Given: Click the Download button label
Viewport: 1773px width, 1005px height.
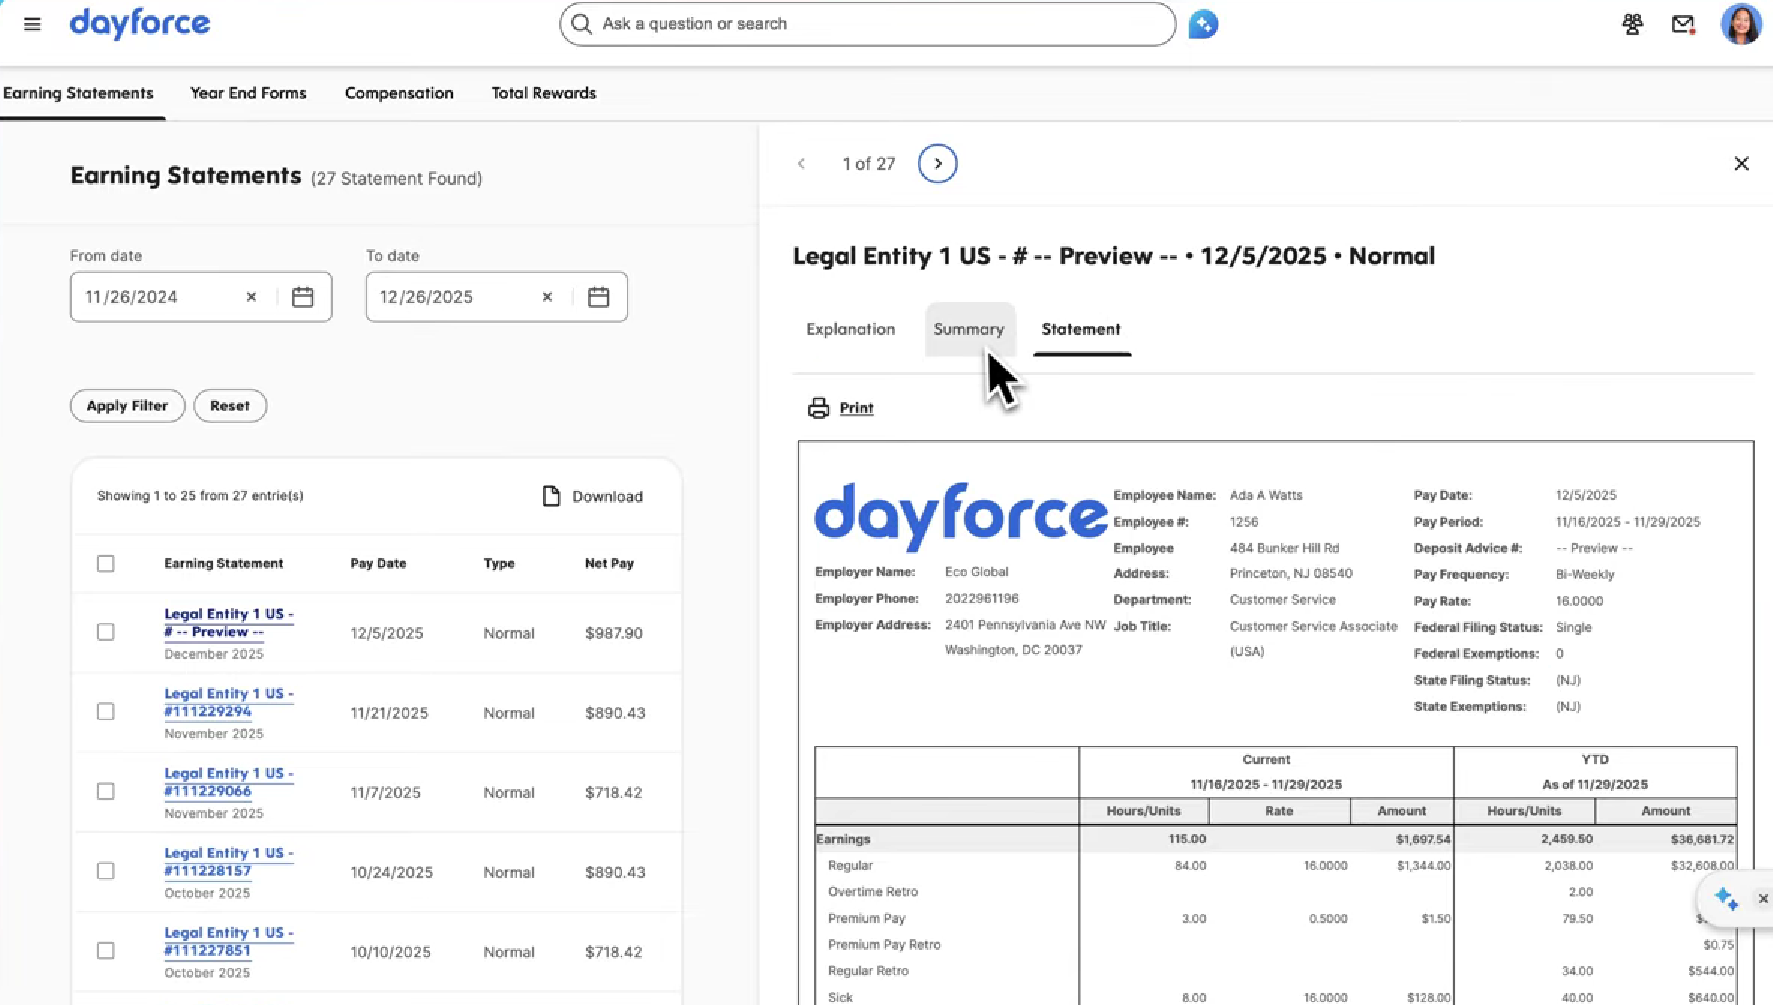Looking at the screenshot, I should pos(607,497).
